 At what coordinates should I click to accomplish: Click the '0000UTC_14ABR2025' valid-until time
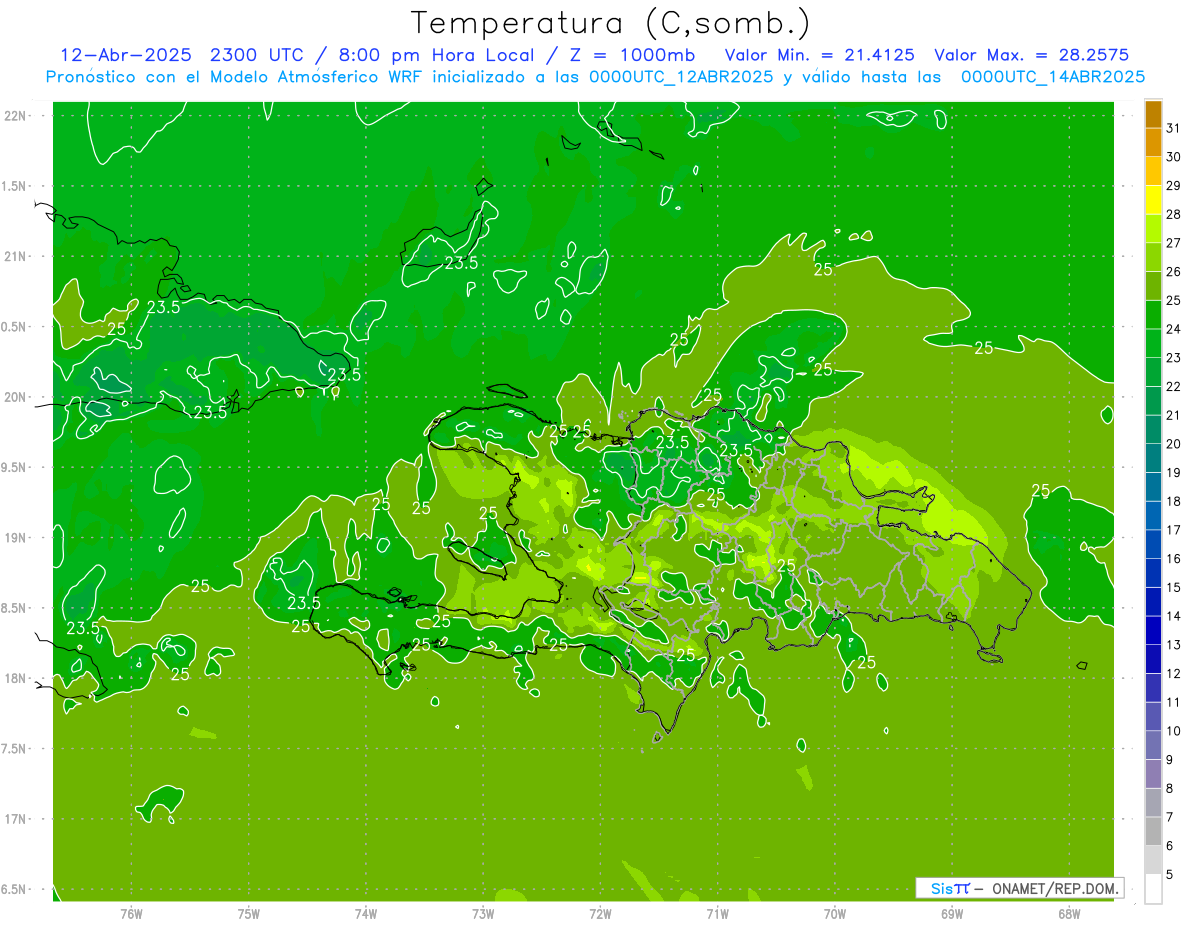point(1053,76)
